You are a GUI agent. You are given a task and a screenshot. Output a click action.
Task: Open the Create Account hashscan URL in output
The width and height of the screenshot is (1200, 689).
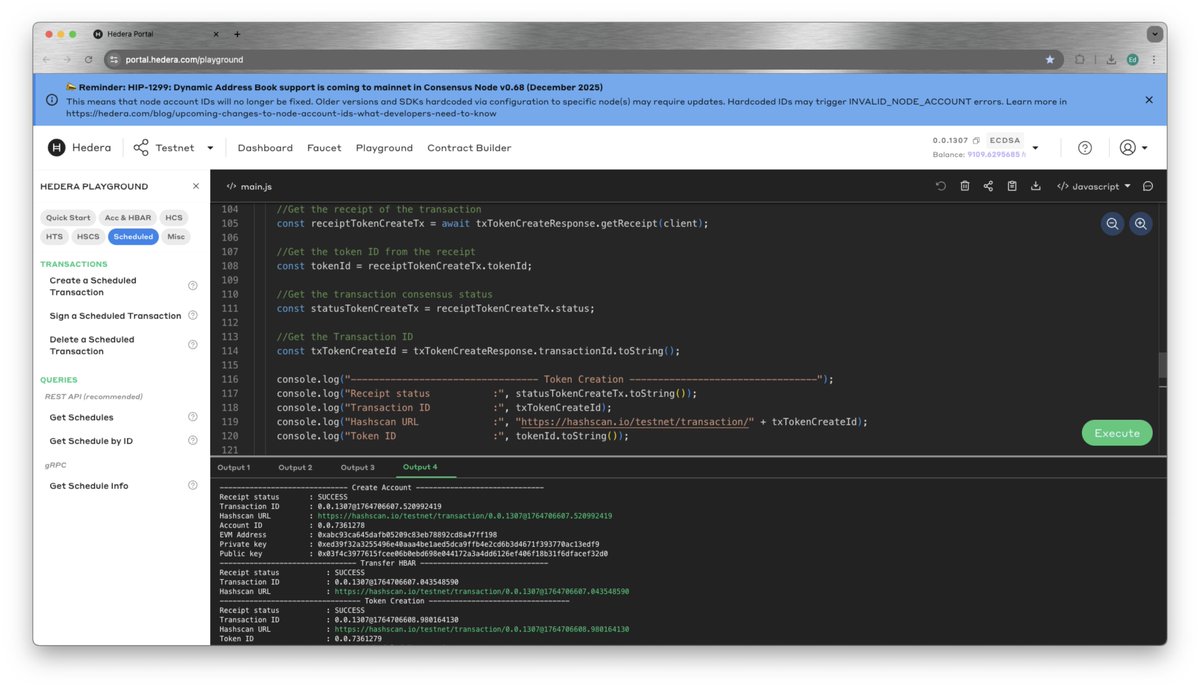[x=465, y=516]
